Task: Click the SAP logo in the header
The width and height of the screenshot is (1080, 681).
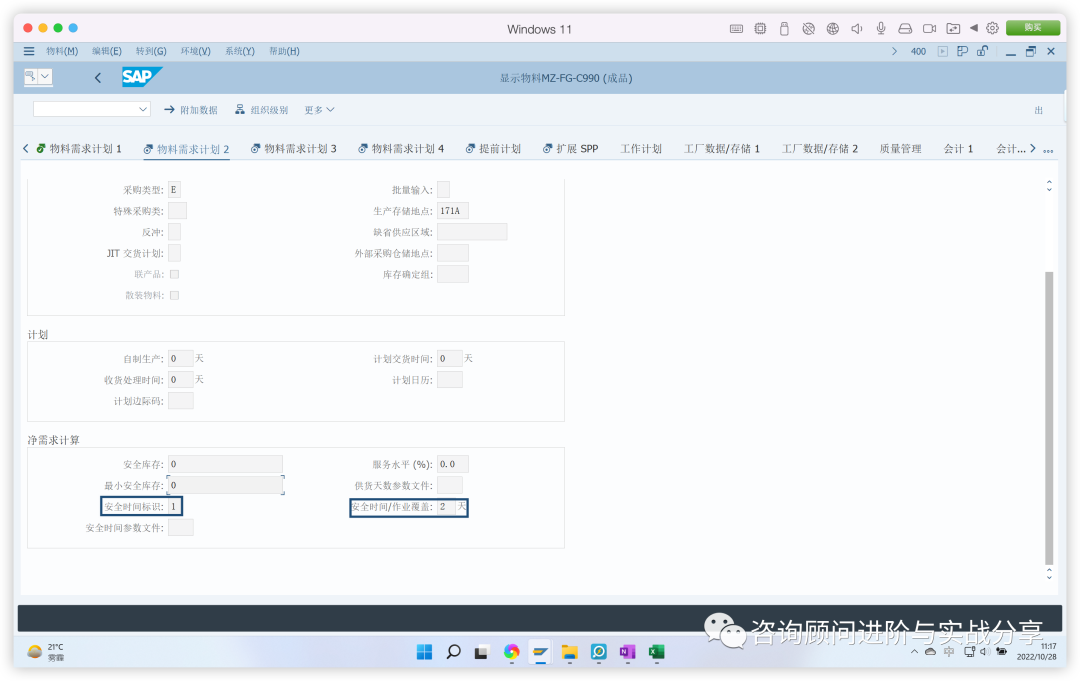Action: coord(141,76)
